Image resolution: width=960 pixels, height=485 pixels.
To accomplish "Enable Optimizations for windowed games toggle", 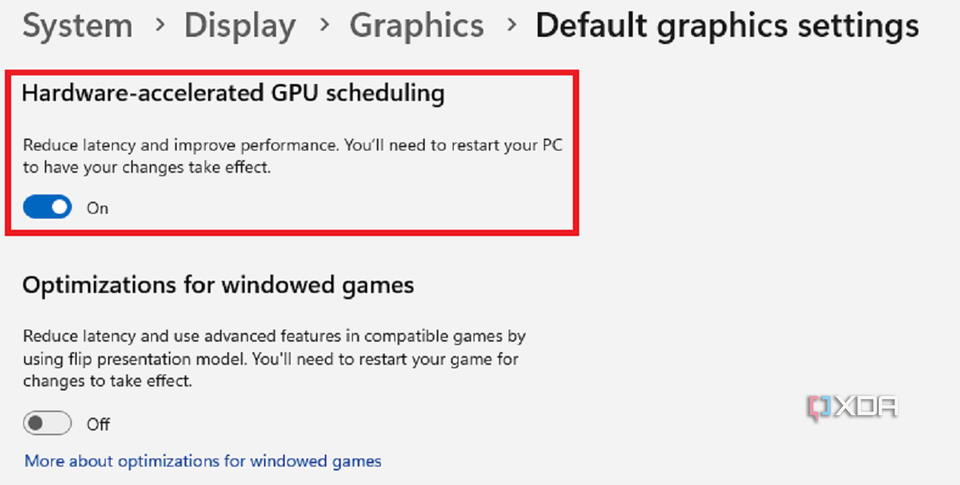I will [x=48, y=423].
